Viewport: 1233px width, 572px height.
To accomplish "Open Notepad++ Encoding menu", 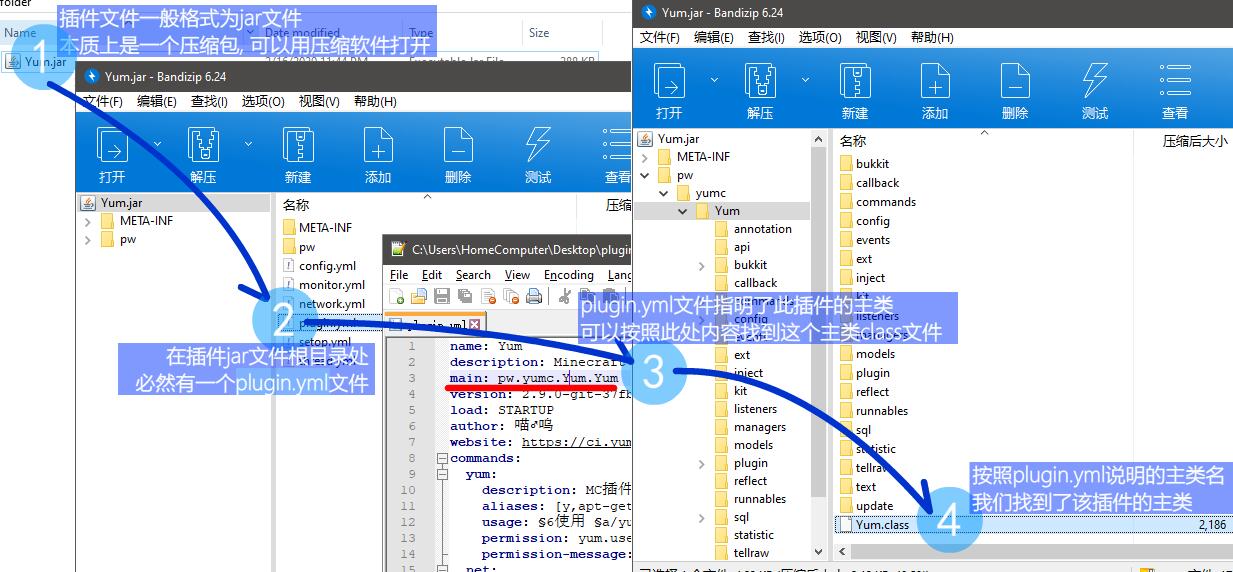I will tap(569, 275).
